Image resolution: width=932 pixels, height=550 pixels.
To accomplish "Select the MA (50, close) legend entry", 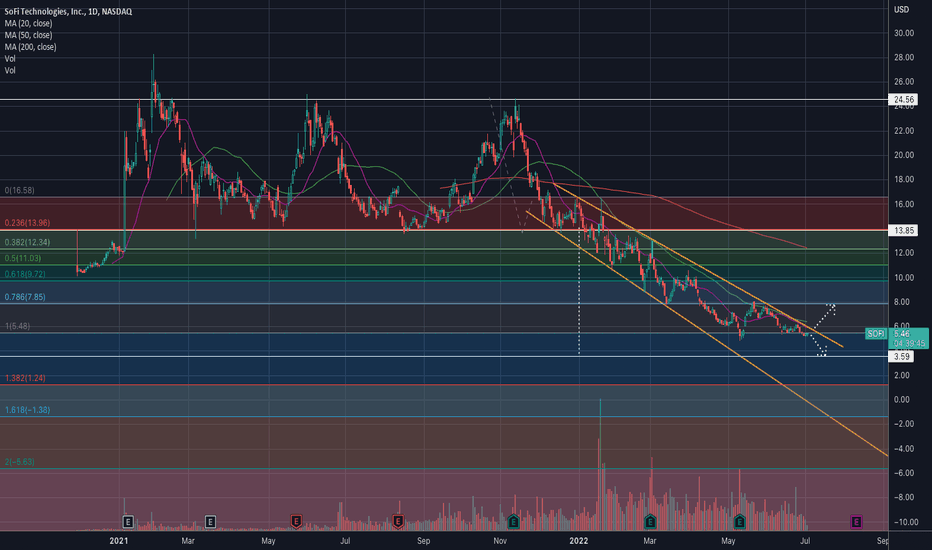I will tap(29, 35).
